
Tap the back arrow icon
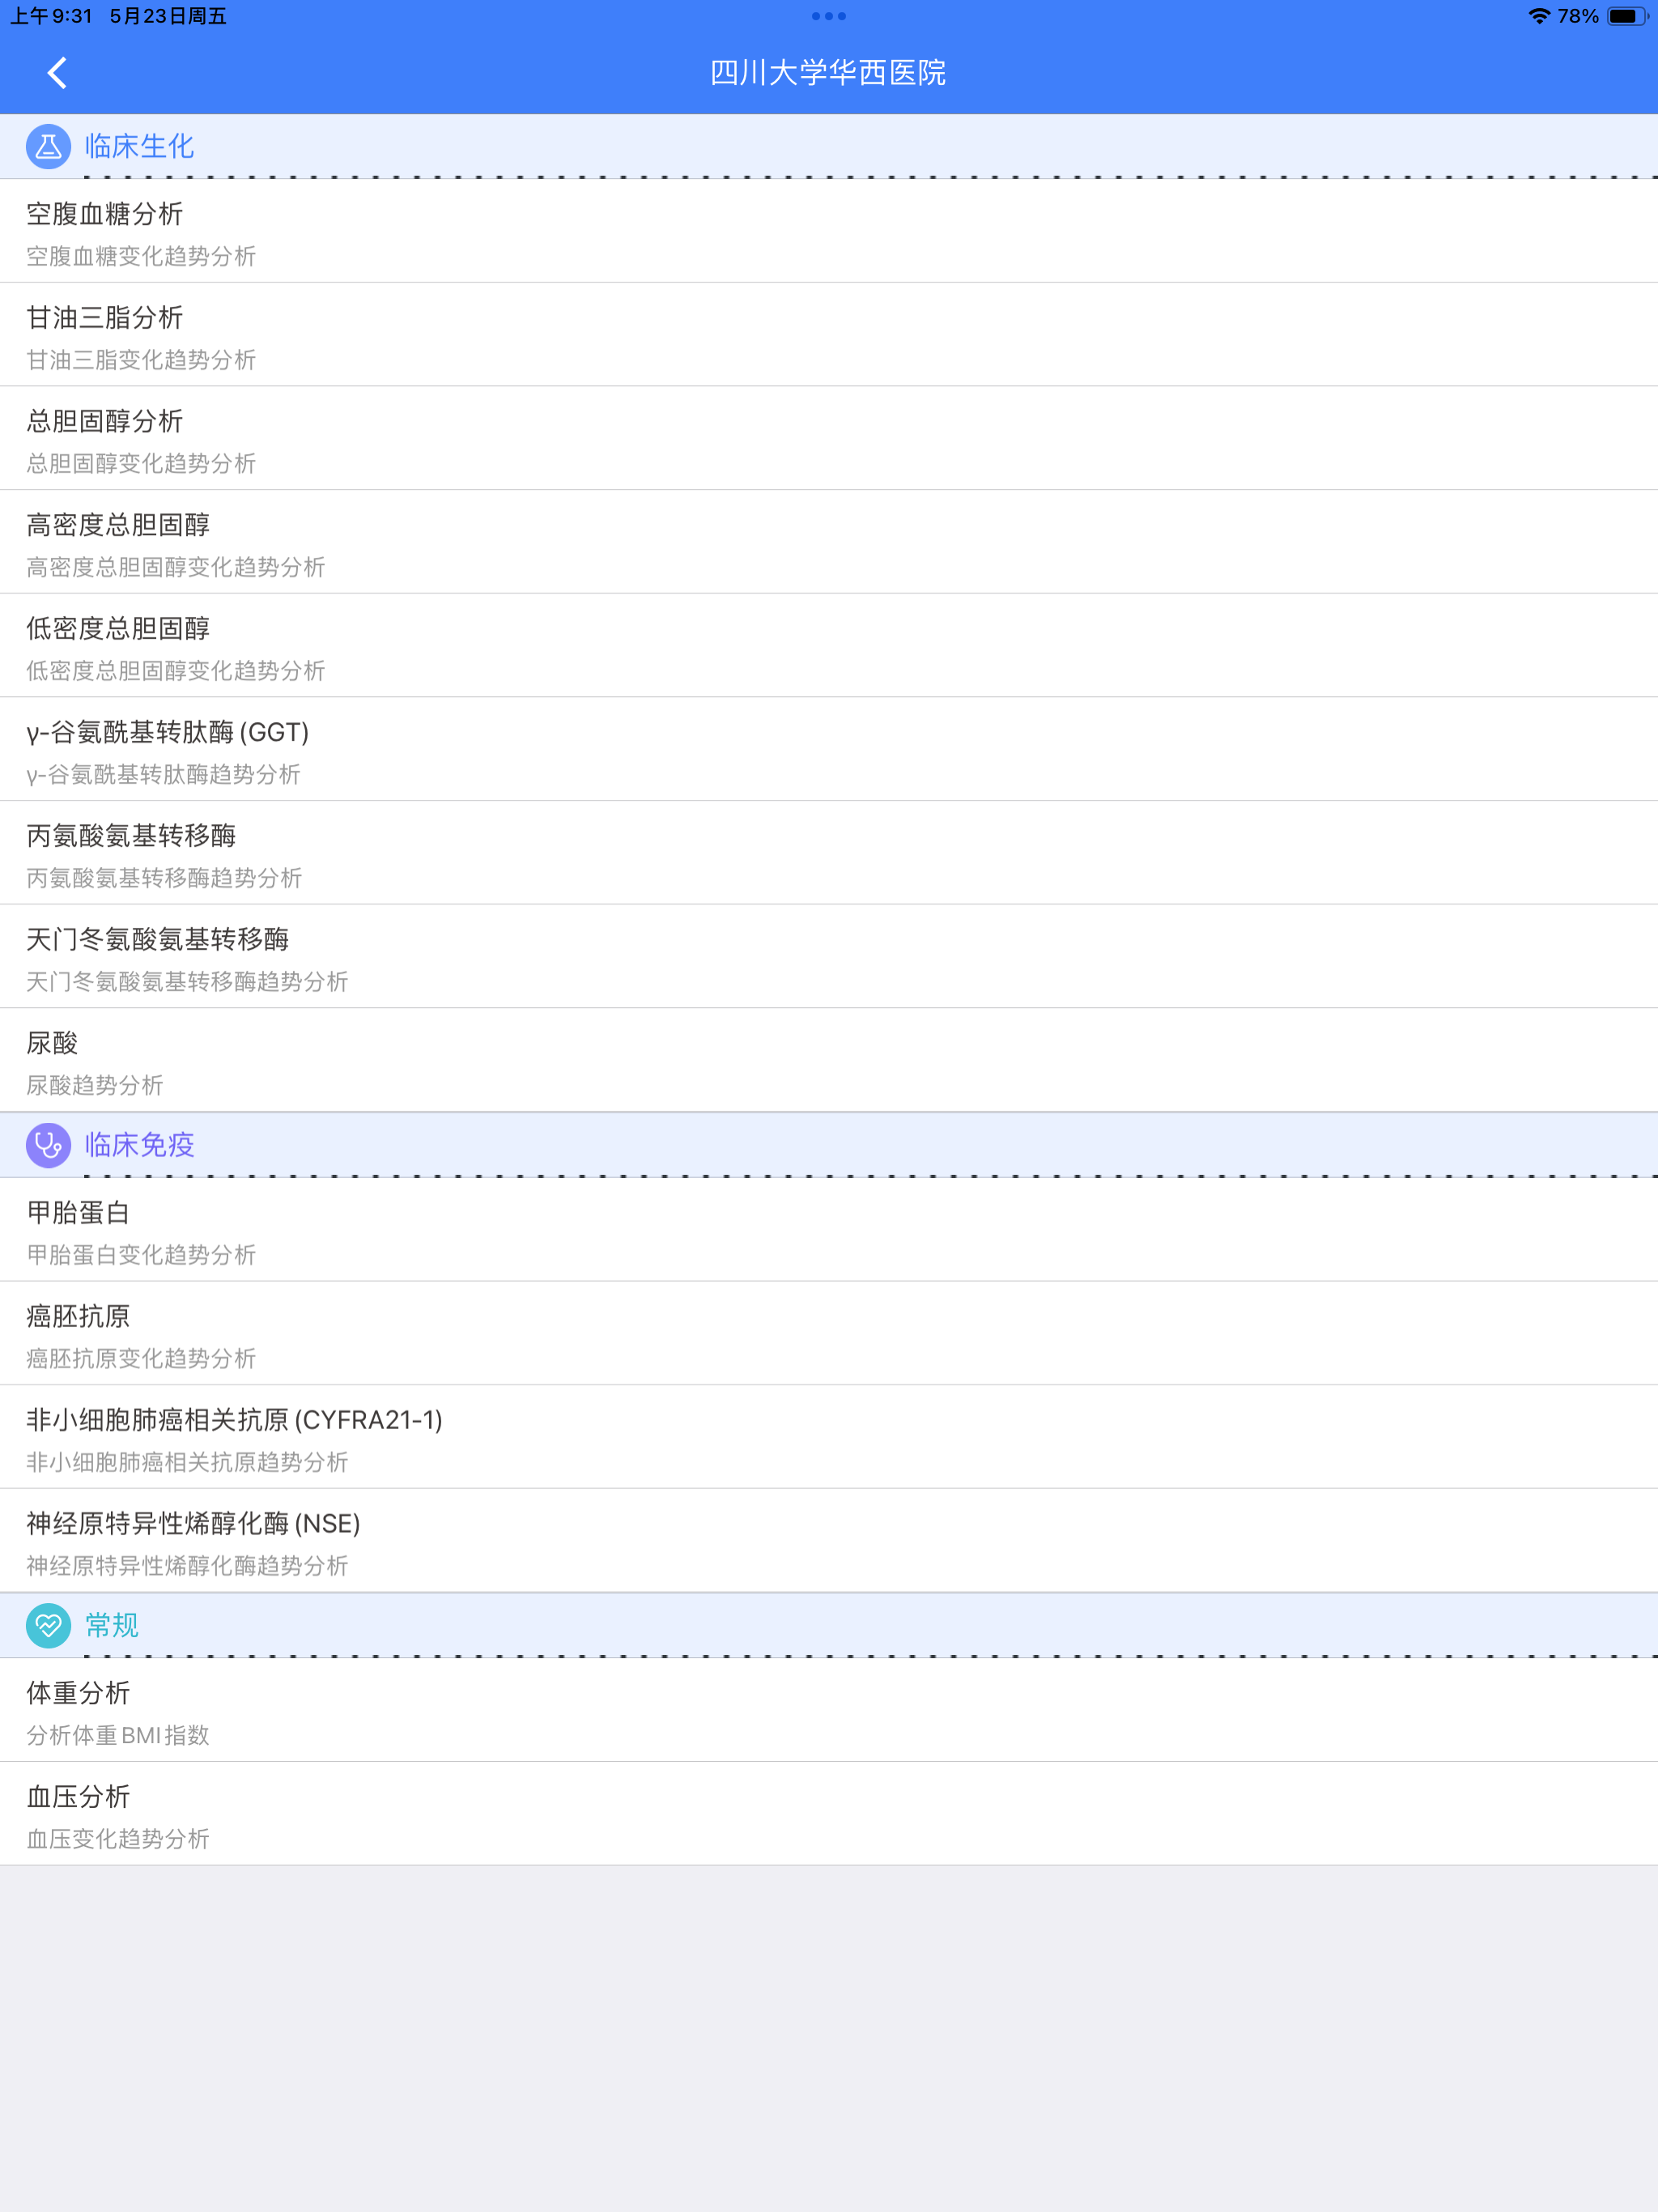(x=57, y=72)
